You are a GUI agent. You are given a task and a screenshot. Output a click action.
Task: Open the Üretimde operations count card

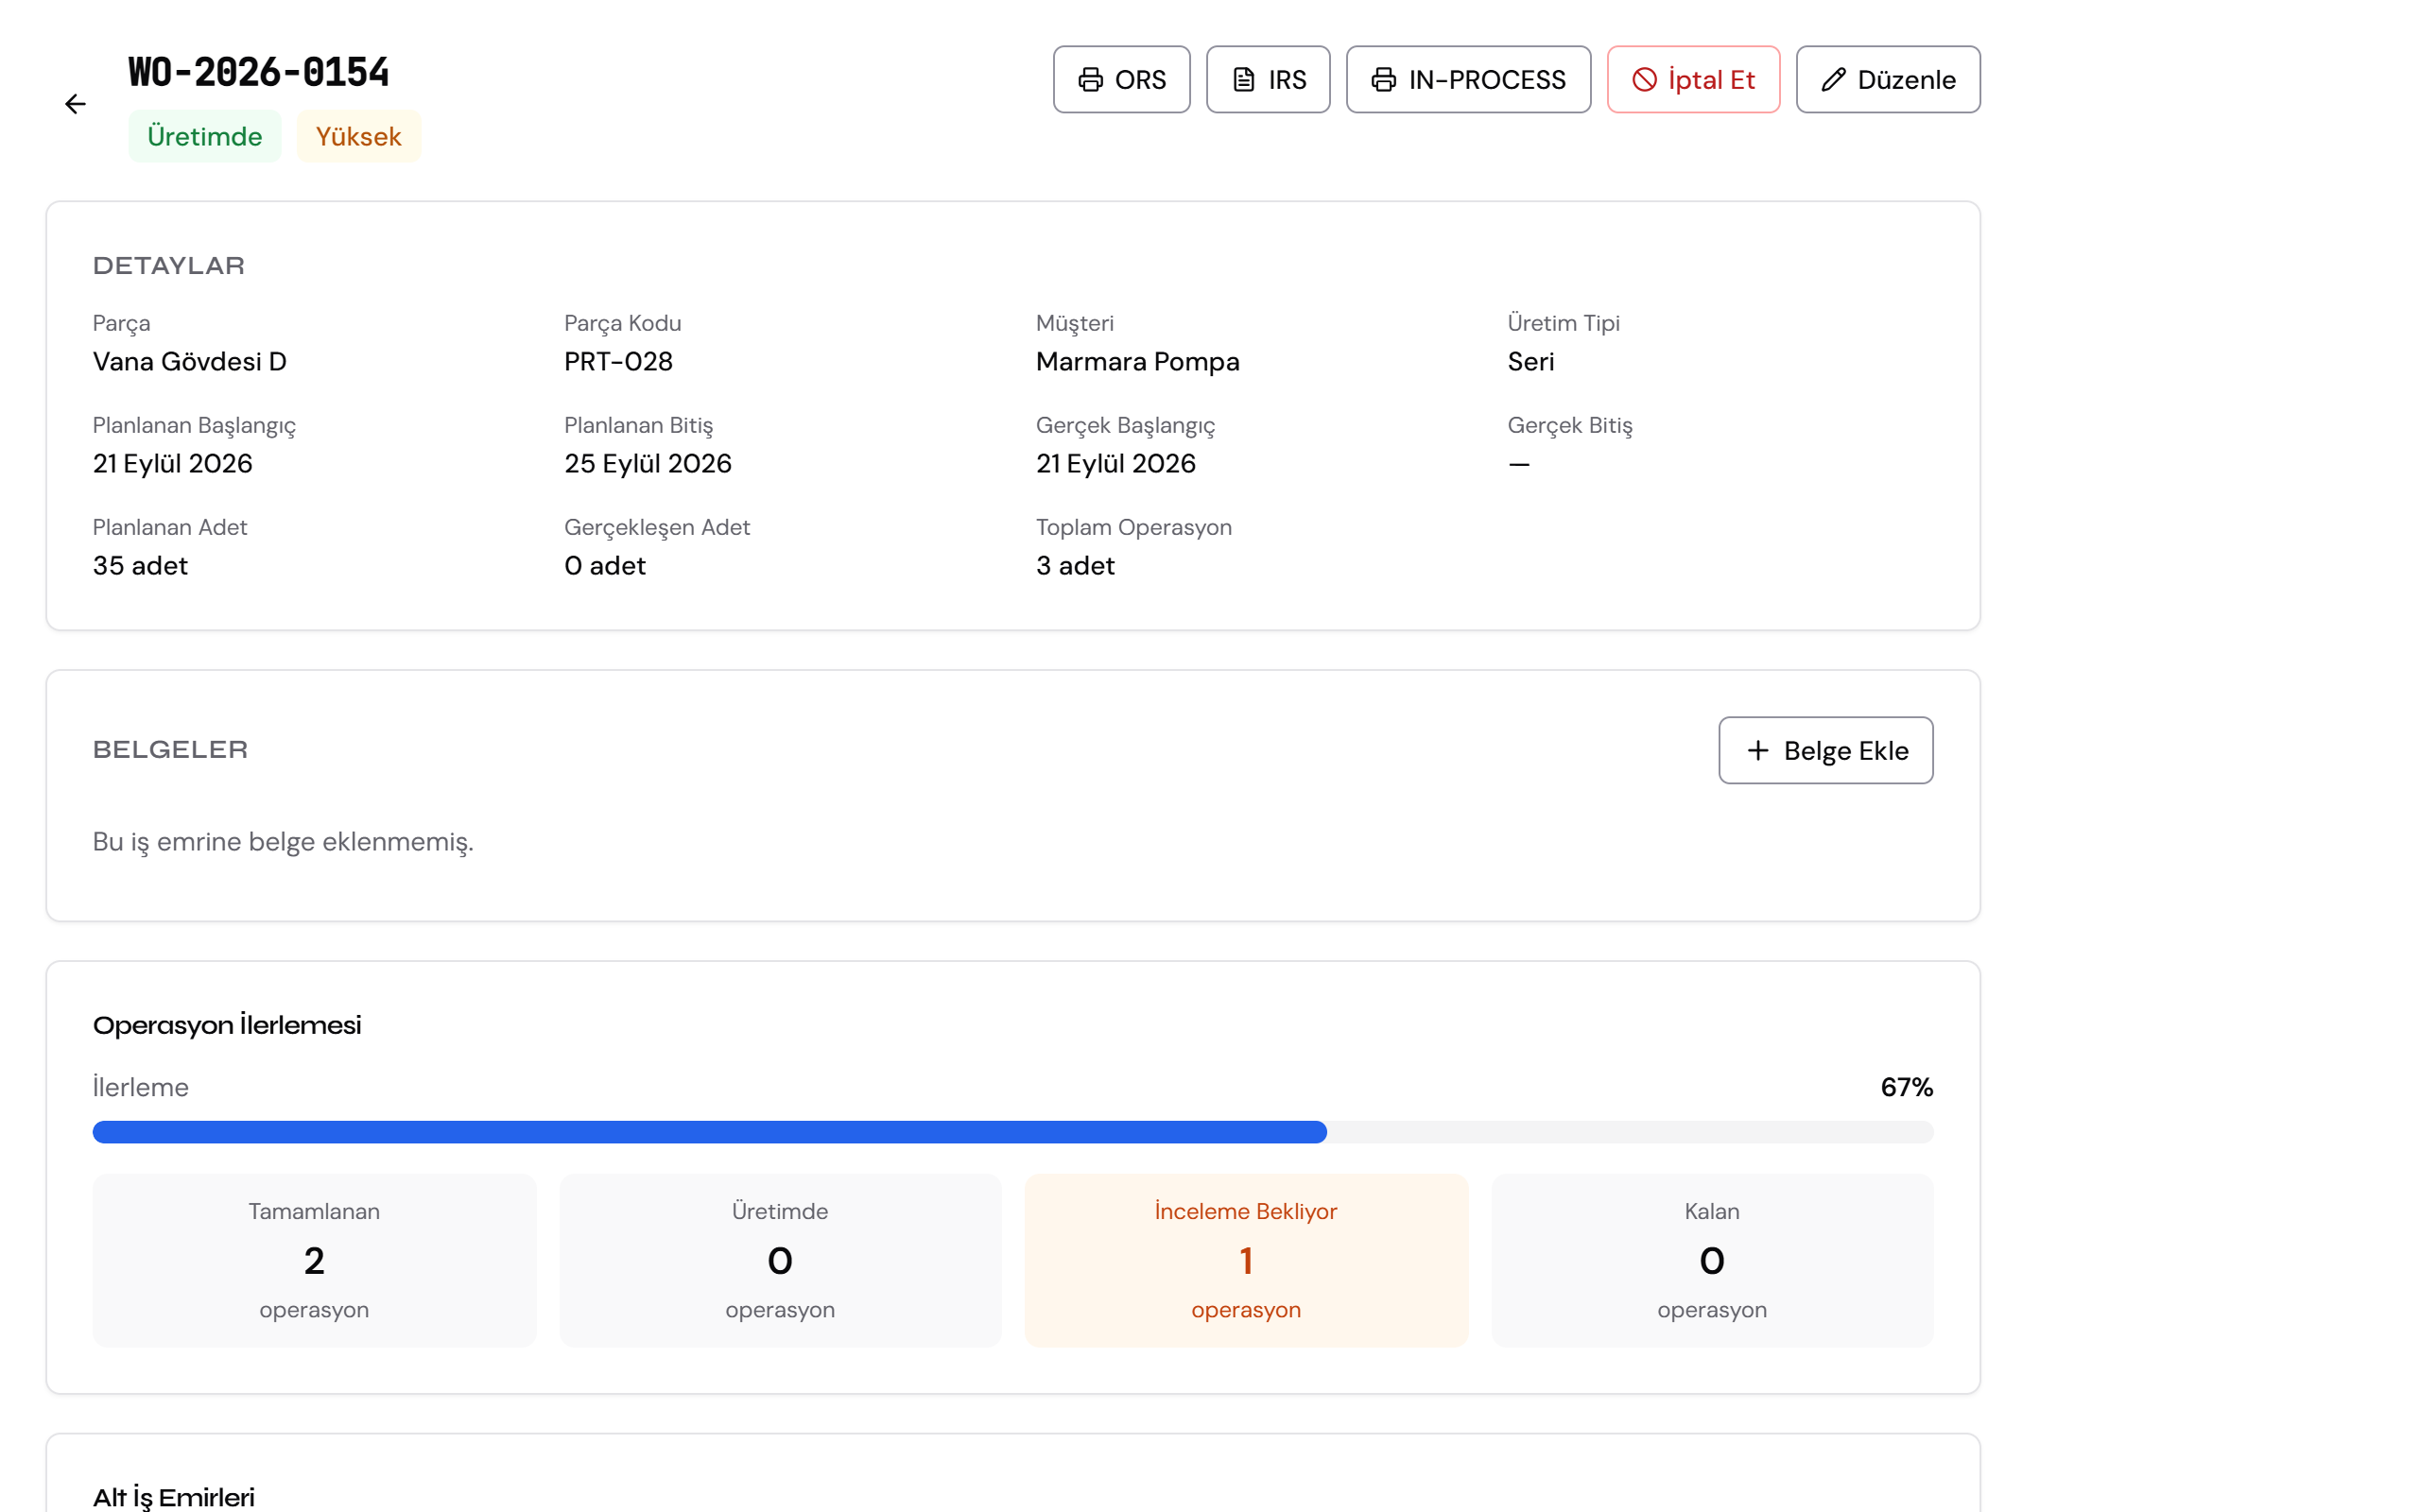coord(780,1260)
